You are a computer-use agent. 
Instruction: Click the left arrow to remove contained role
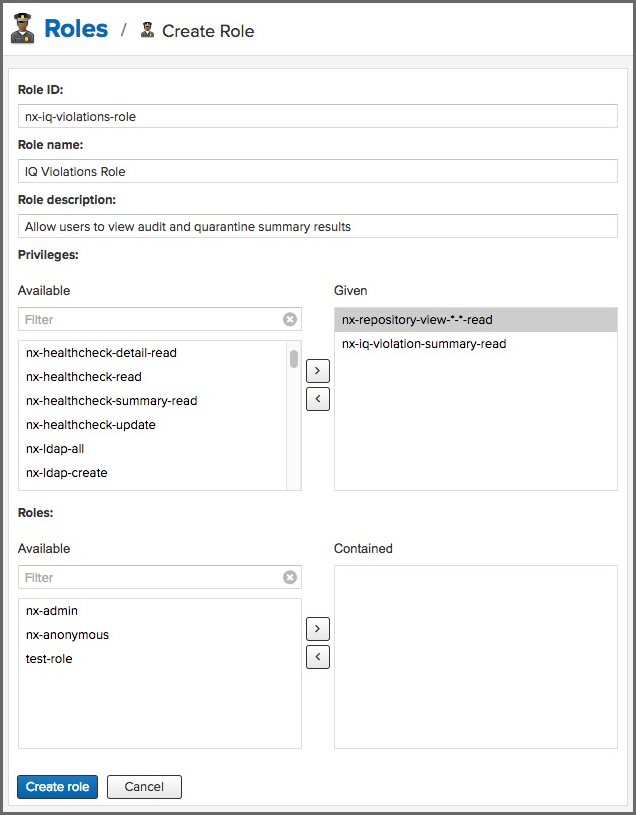[317, 656]
